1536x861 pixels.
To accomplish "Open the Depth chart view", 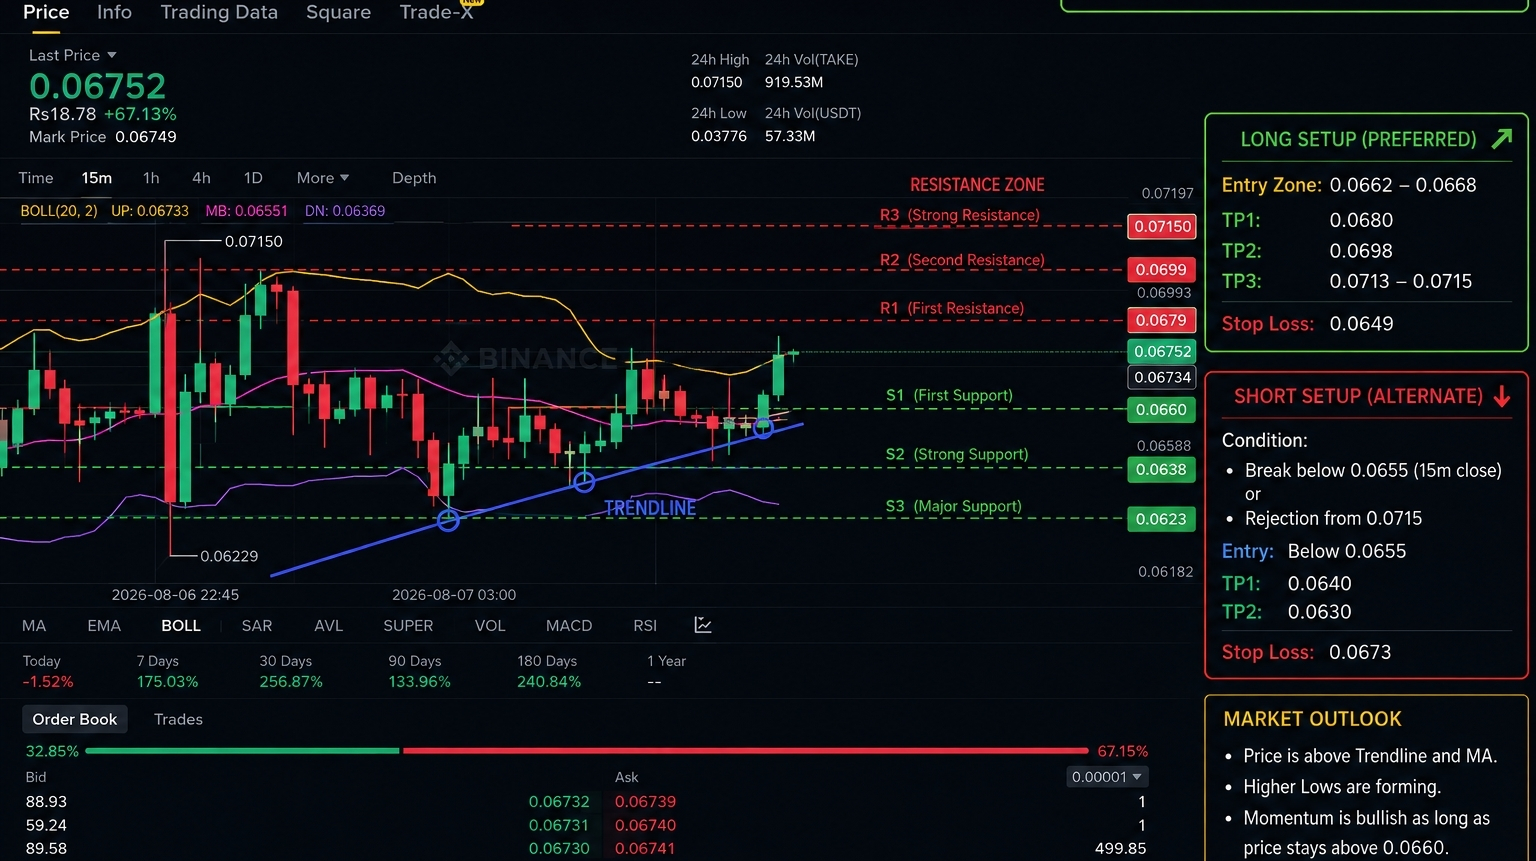I will [x=414, y=178].
